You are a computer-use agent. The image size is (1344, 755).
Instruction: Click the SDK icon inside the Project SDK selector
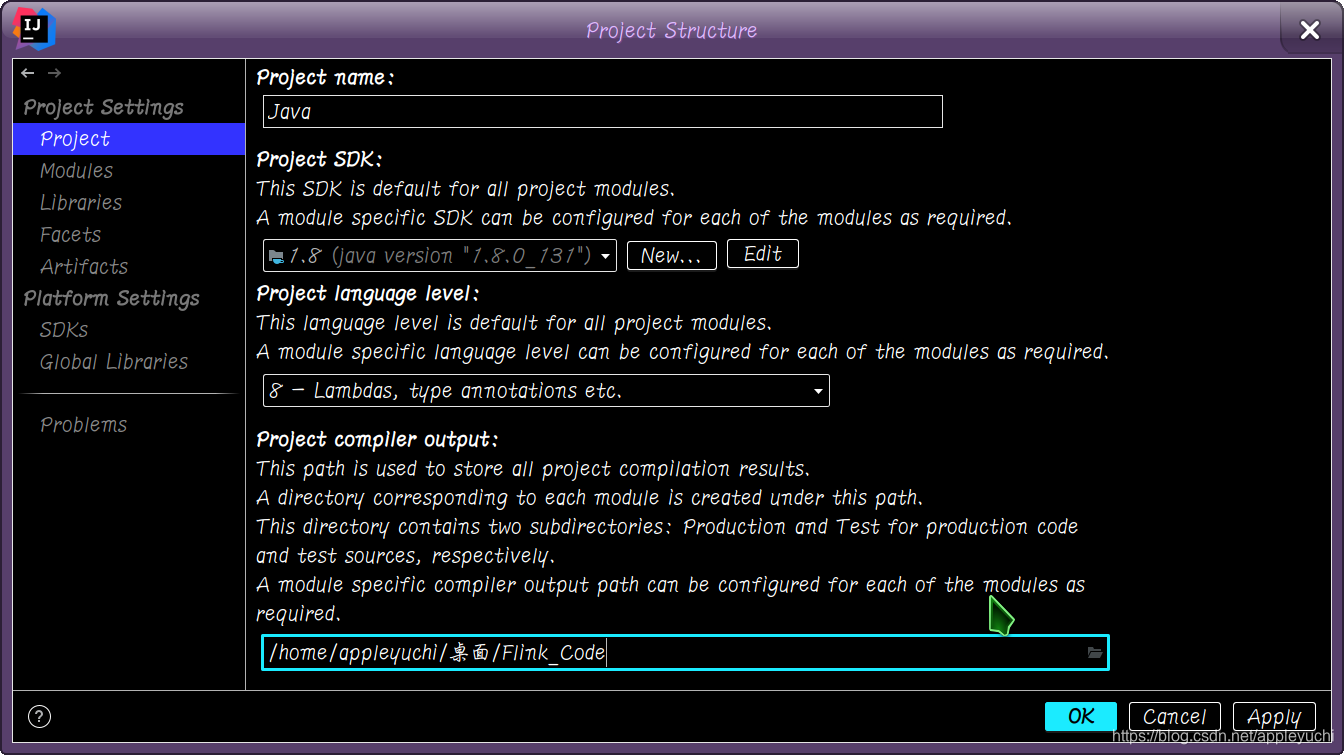coord(276,255)
